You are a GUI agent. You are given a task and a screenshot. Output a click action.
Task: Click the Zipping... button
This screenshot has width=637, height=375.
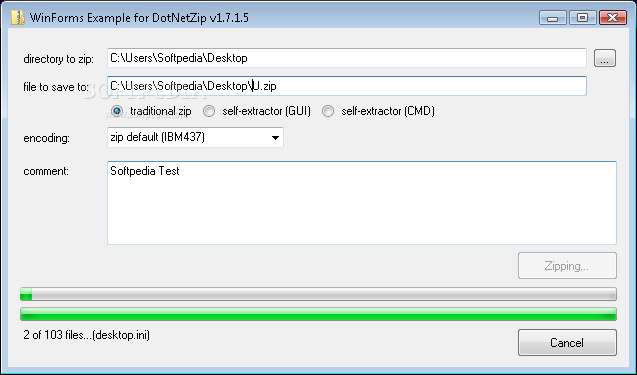tap(567, 266)
